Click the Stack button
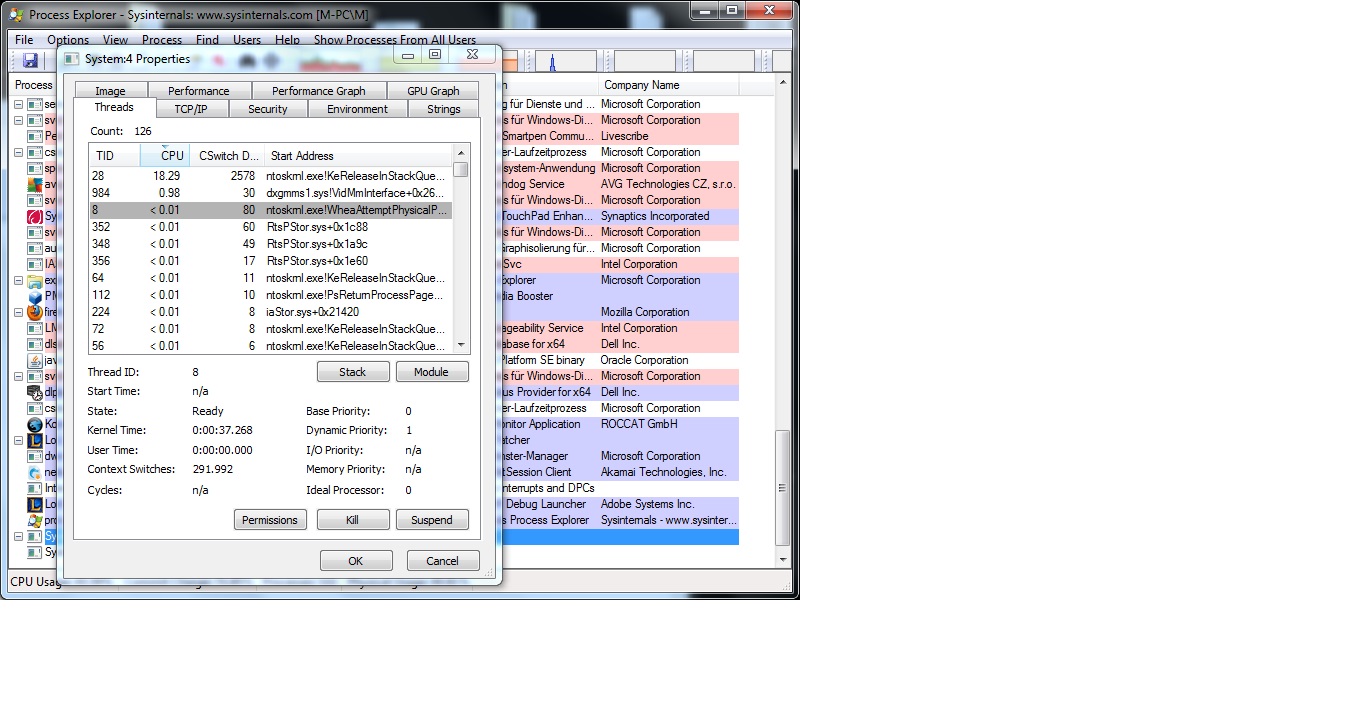 pos(353,372)
